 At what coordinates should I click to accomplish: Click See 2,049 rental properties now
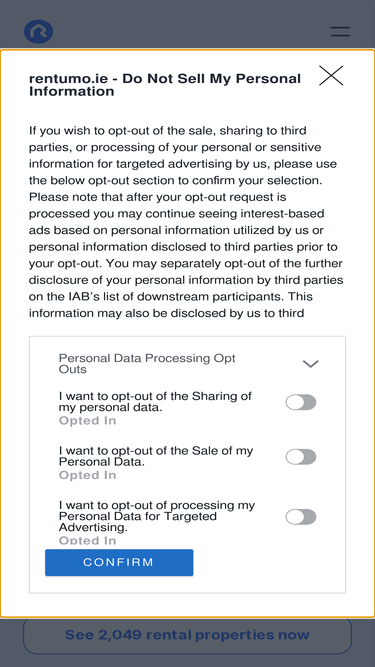187,635
